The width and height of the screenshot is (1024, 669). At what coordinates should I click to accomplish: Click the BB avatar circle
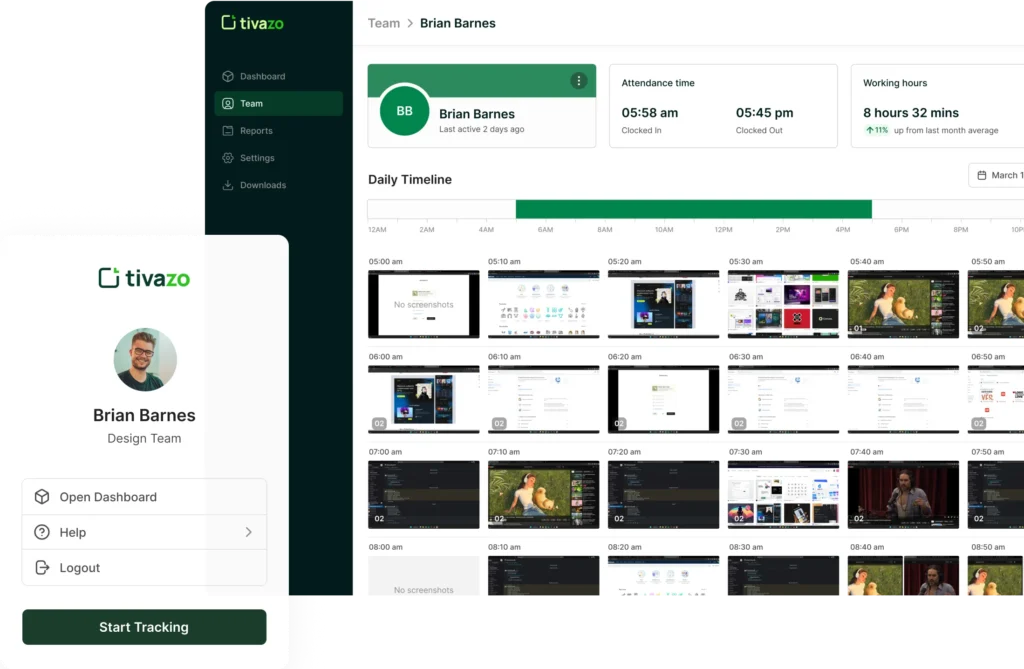tap(404, 111)
